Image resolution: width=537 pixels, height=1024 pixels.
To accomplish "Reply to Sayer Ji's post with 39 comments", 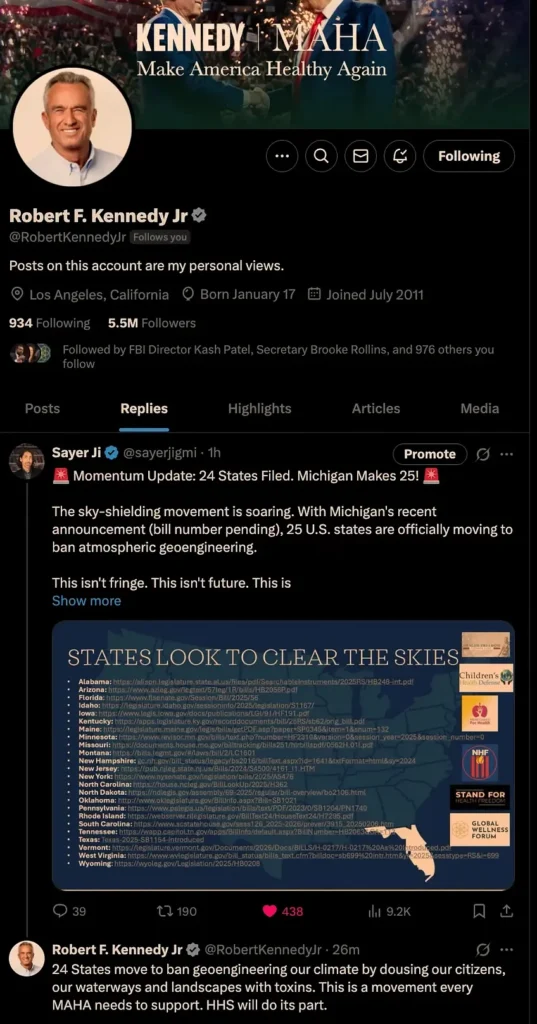I will (x=69, y=911).
